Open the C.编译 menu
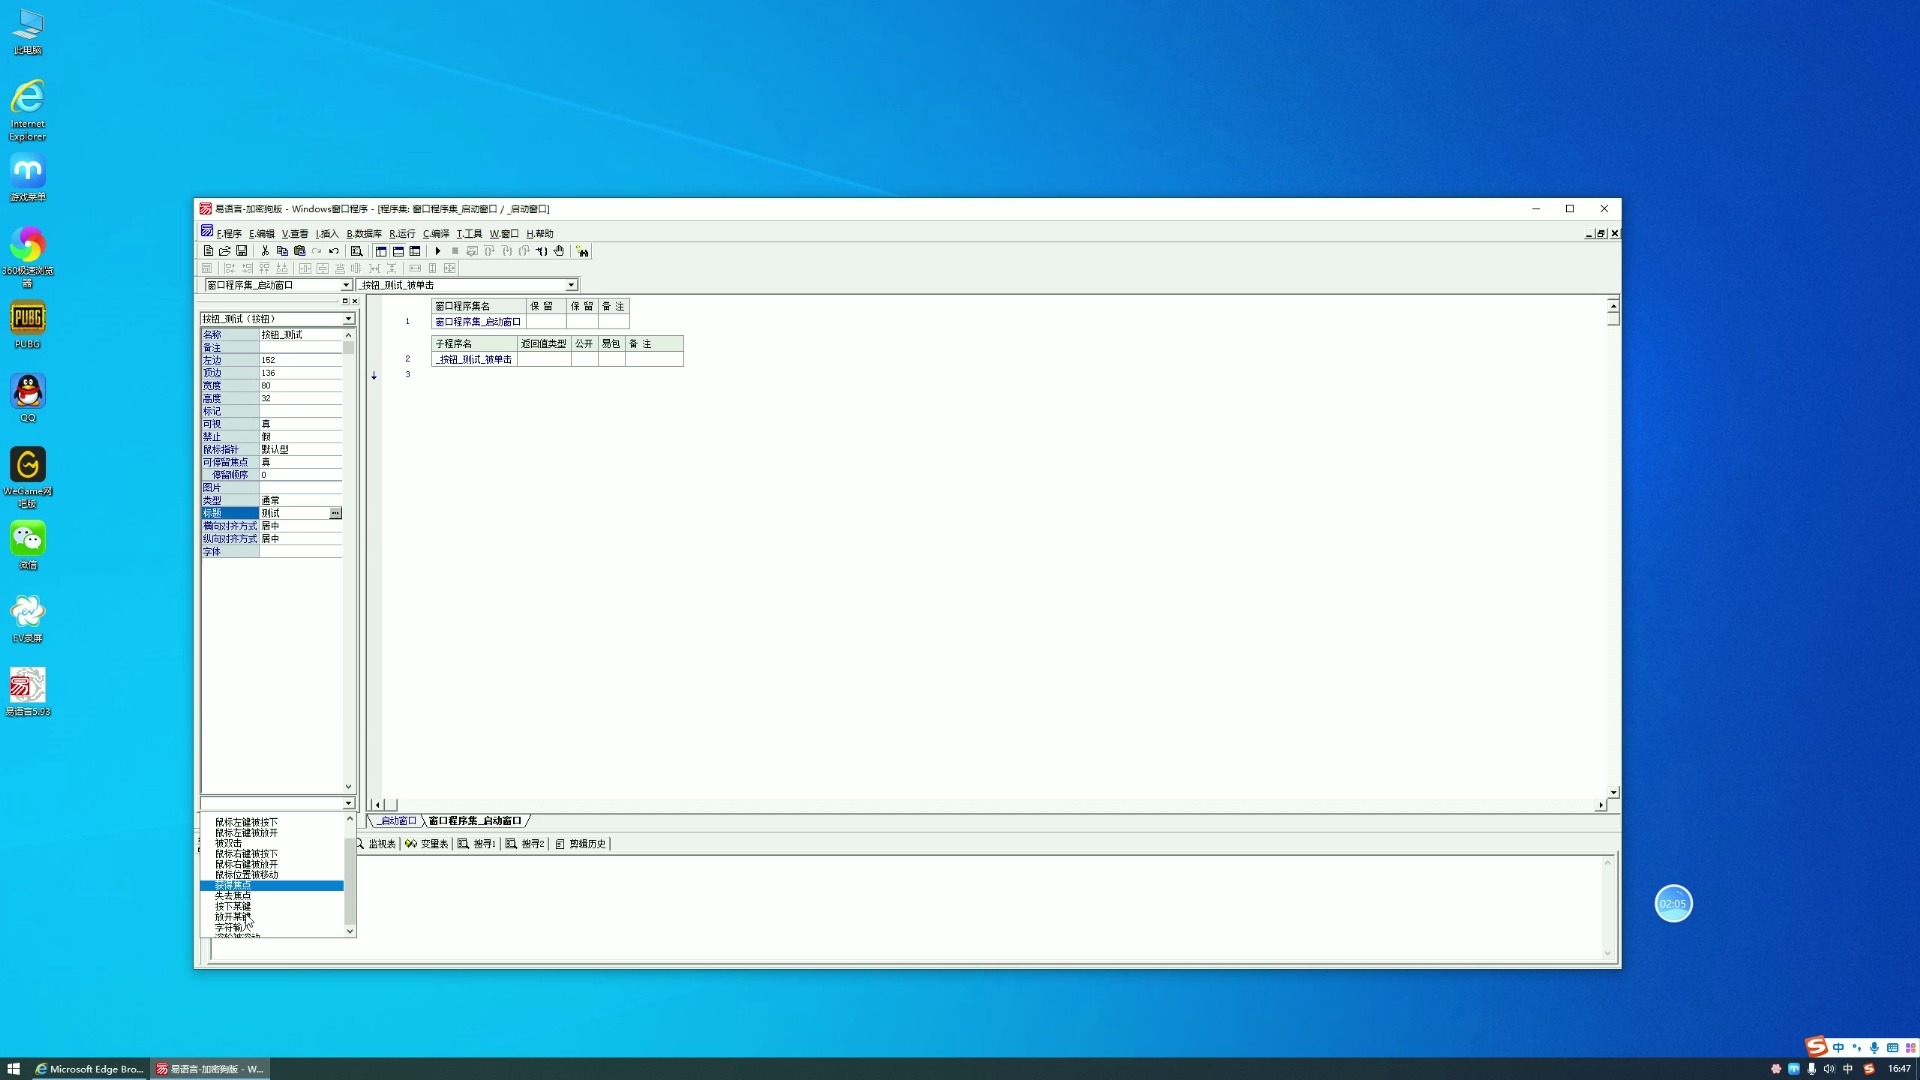The height and width of the screenshot is (1080, 1920). [436, 233]
